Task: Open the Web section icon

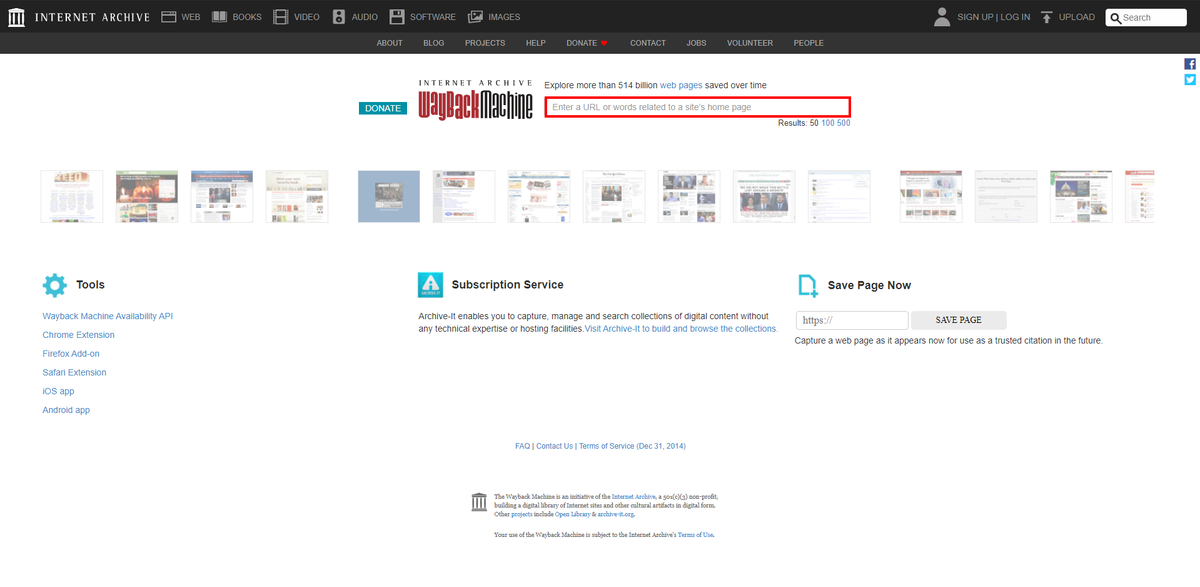Action: [169, 17]
